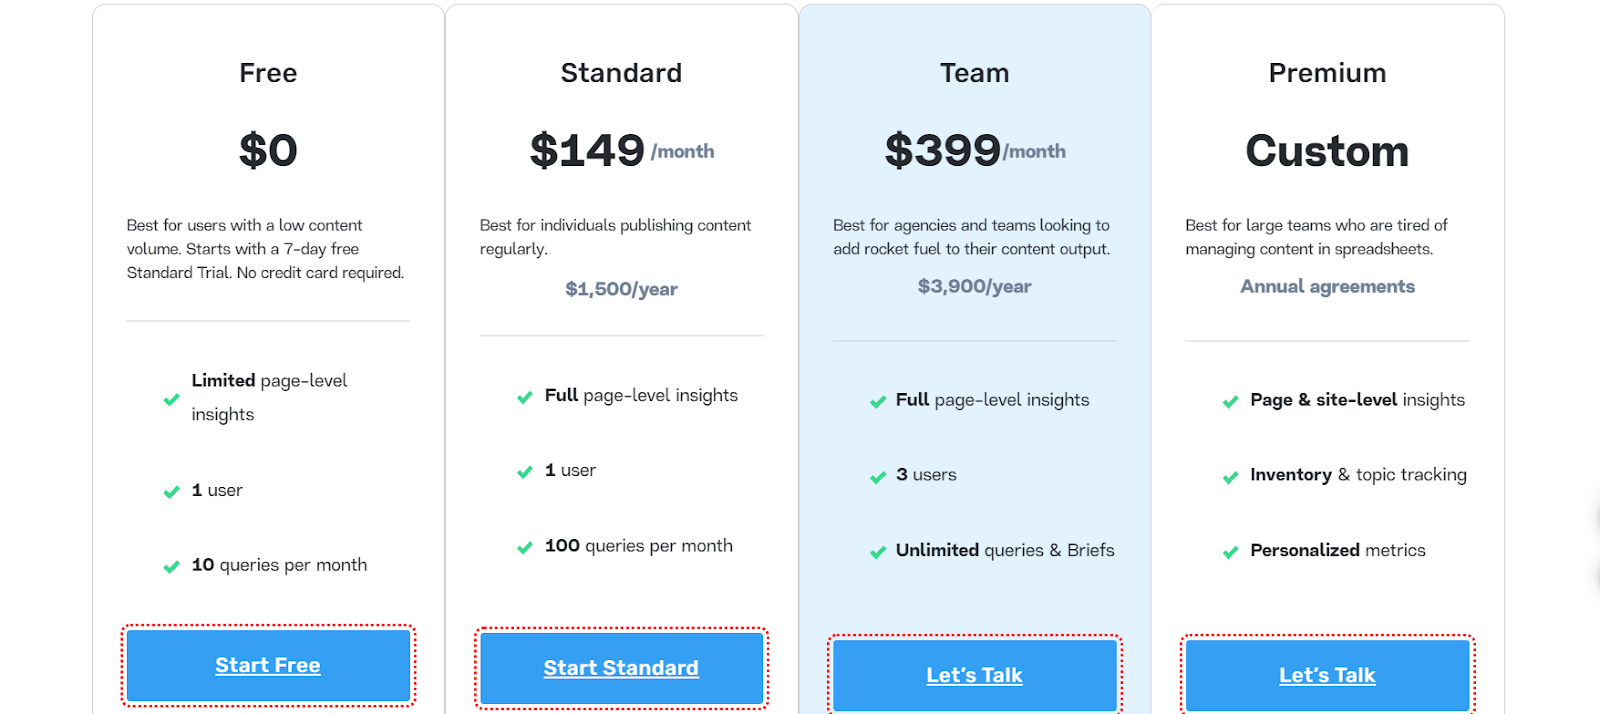This screenshot has height=714, width=1600.
Task: Click checkmark beside 100 queries per month
Action: pos(525,547)
